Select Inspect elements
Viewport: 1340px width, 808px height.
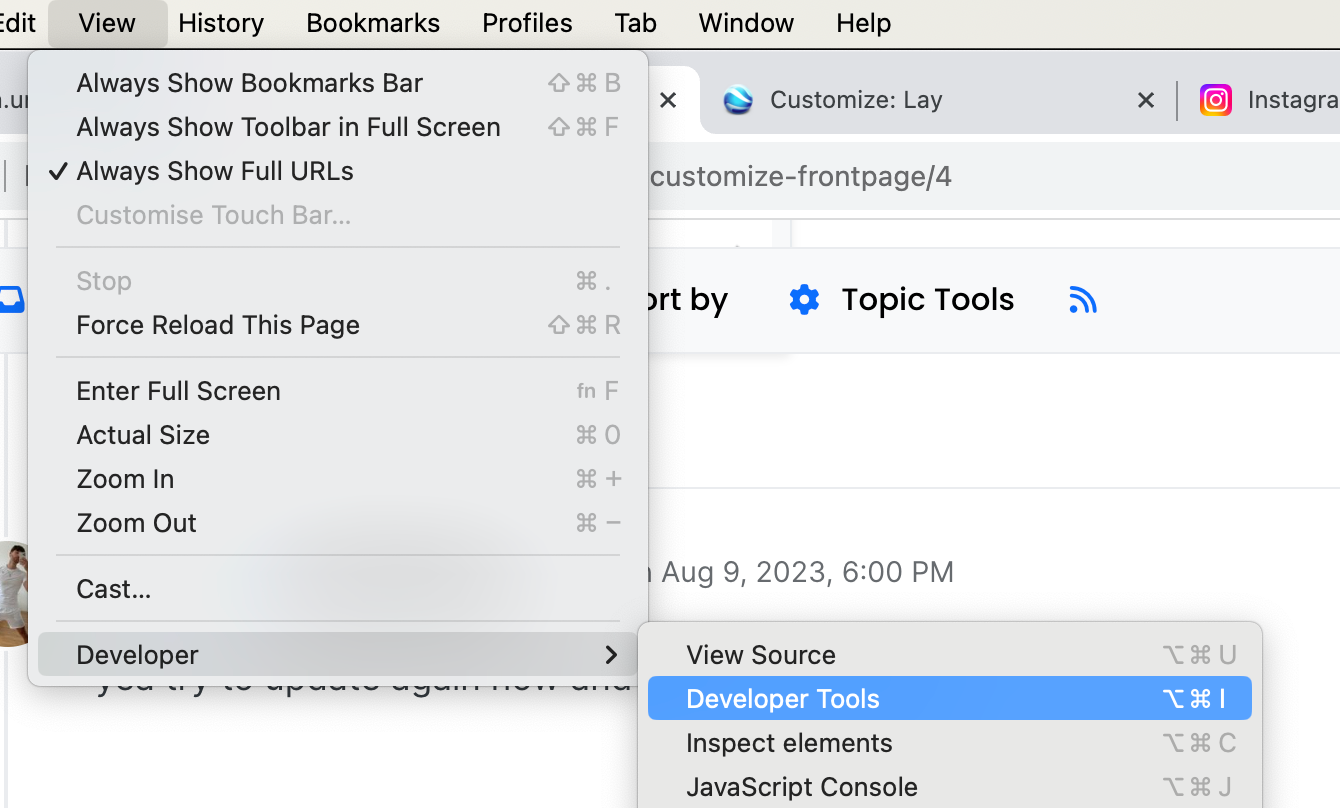click(789, 743)
